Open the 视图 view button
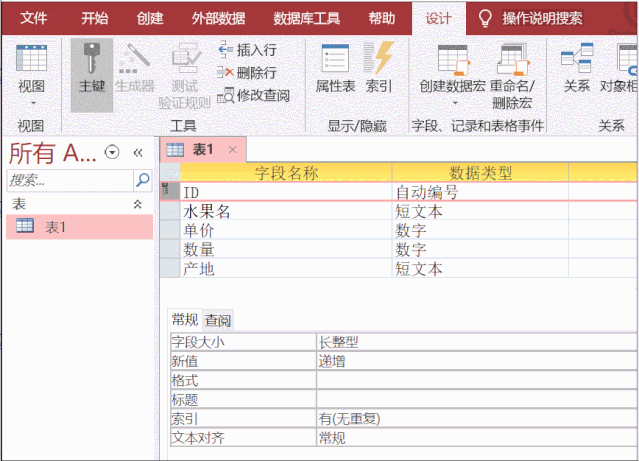This screenshot has width=639, height=461. [32, 68]
